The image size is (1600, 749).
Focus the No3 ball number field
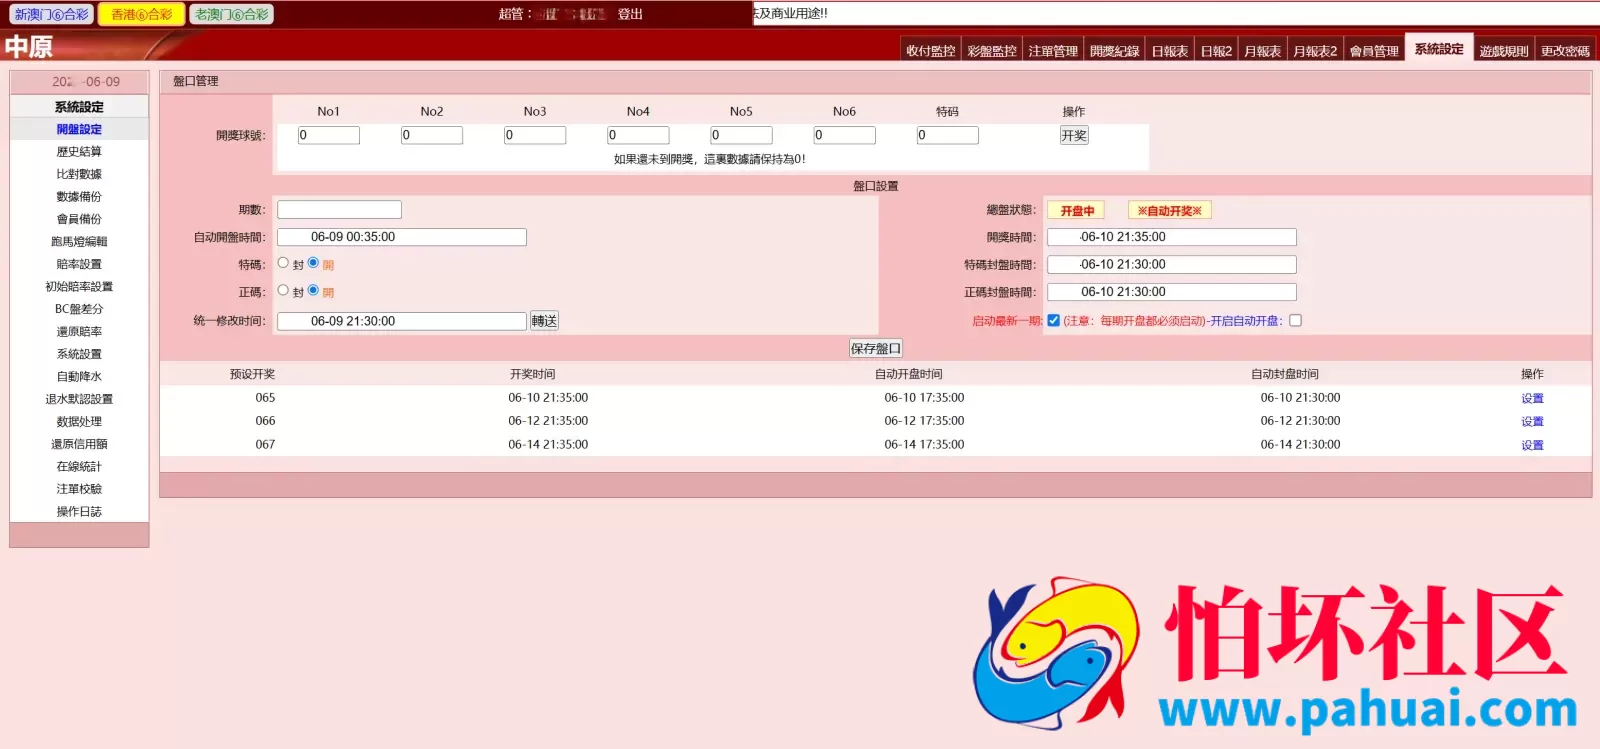[535, 135]
